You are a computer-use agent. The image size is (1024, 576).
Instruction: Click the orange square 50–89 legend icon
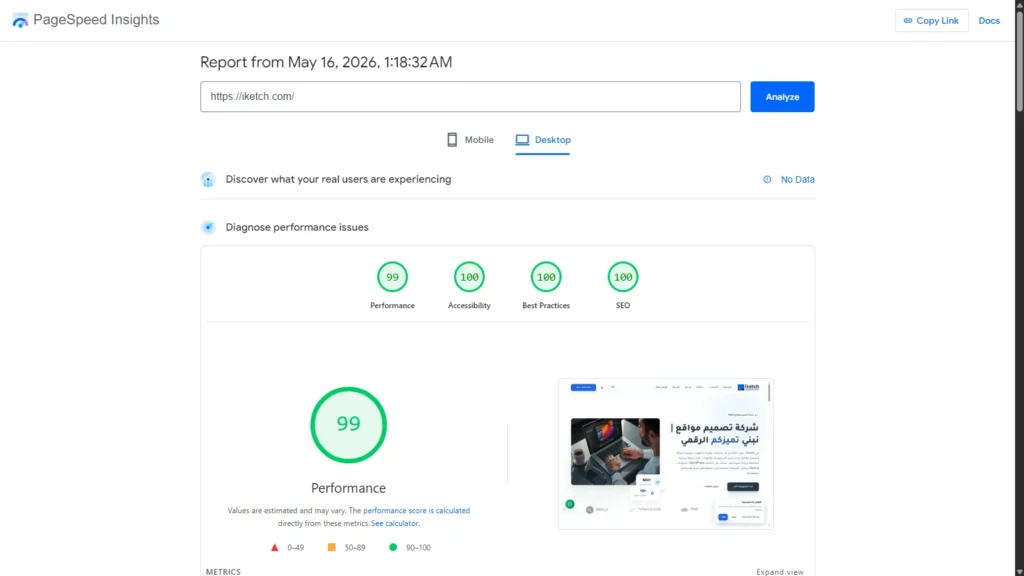332,547
